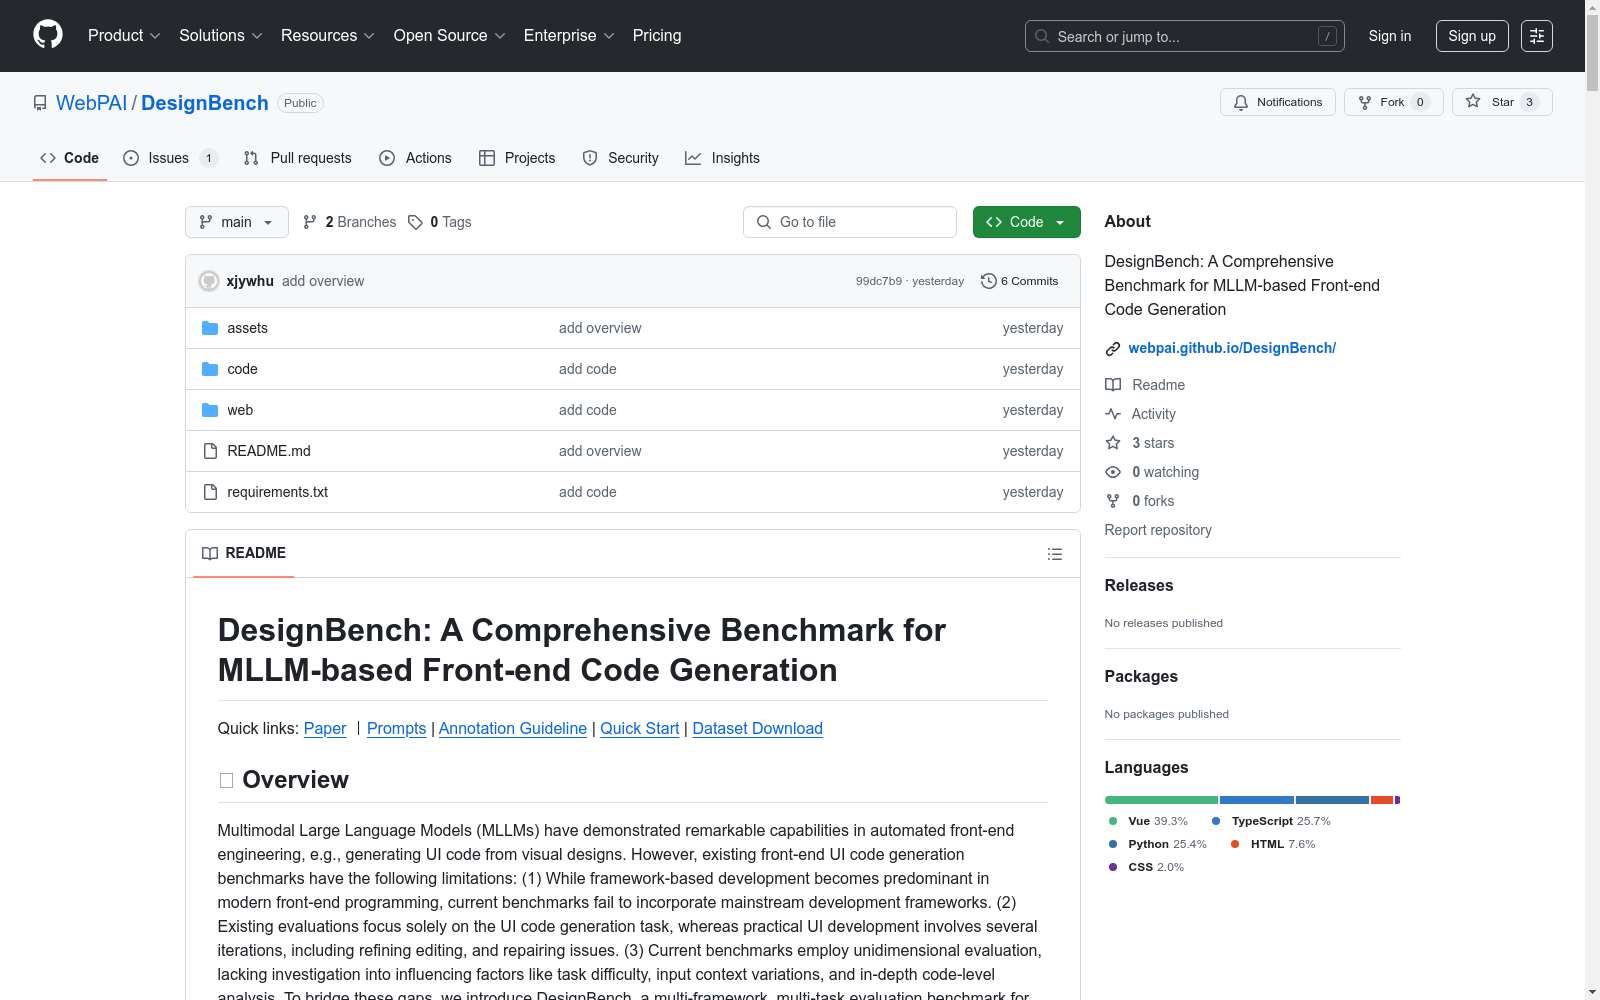Click the Sign up button
The image size is (1600, 1000).
tap(1472, 36)
